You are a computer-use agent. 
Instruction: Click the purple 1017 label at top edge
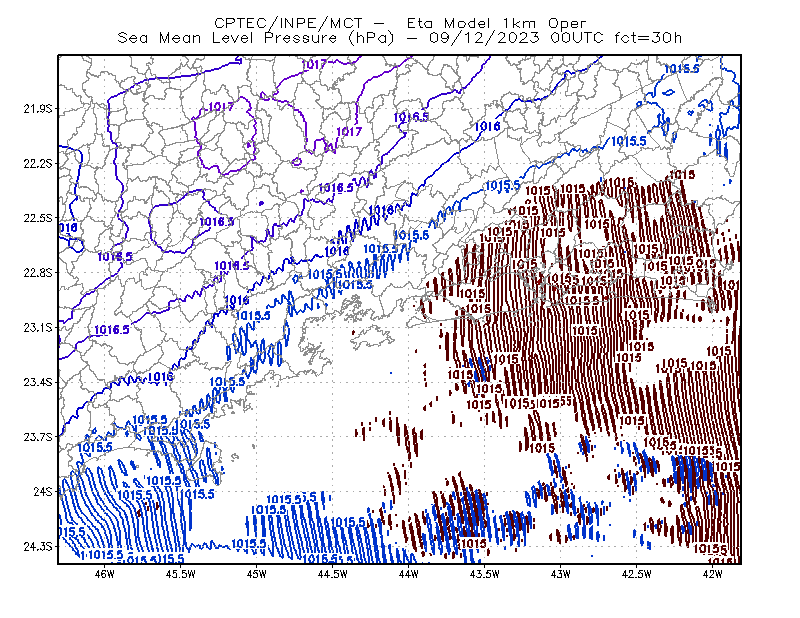coord(314,64)
